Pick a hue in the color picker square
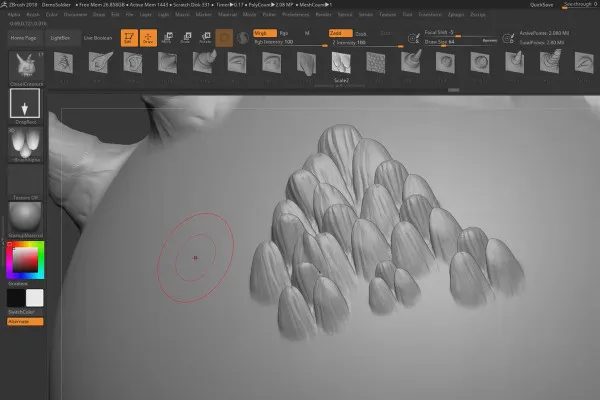Screen dimensions: 600x400 (25, 260)
